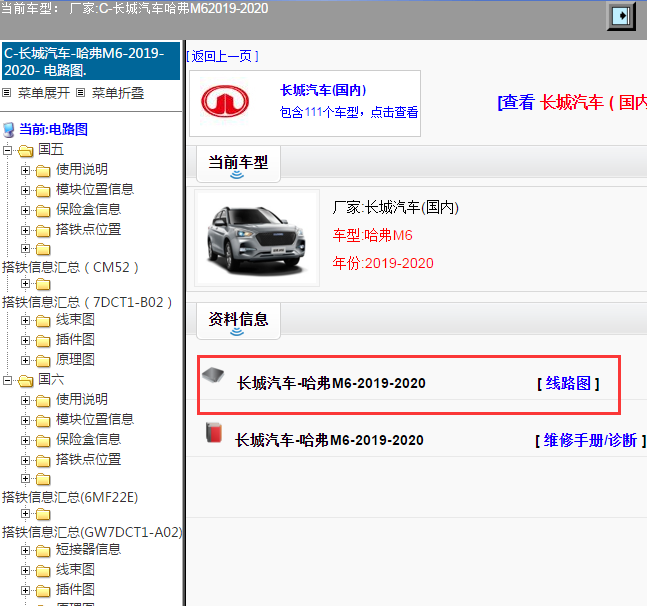
Task: Click 长城汽车-哈弗M6-2019-2020 title in 维修手册 row
Action: 329,440
